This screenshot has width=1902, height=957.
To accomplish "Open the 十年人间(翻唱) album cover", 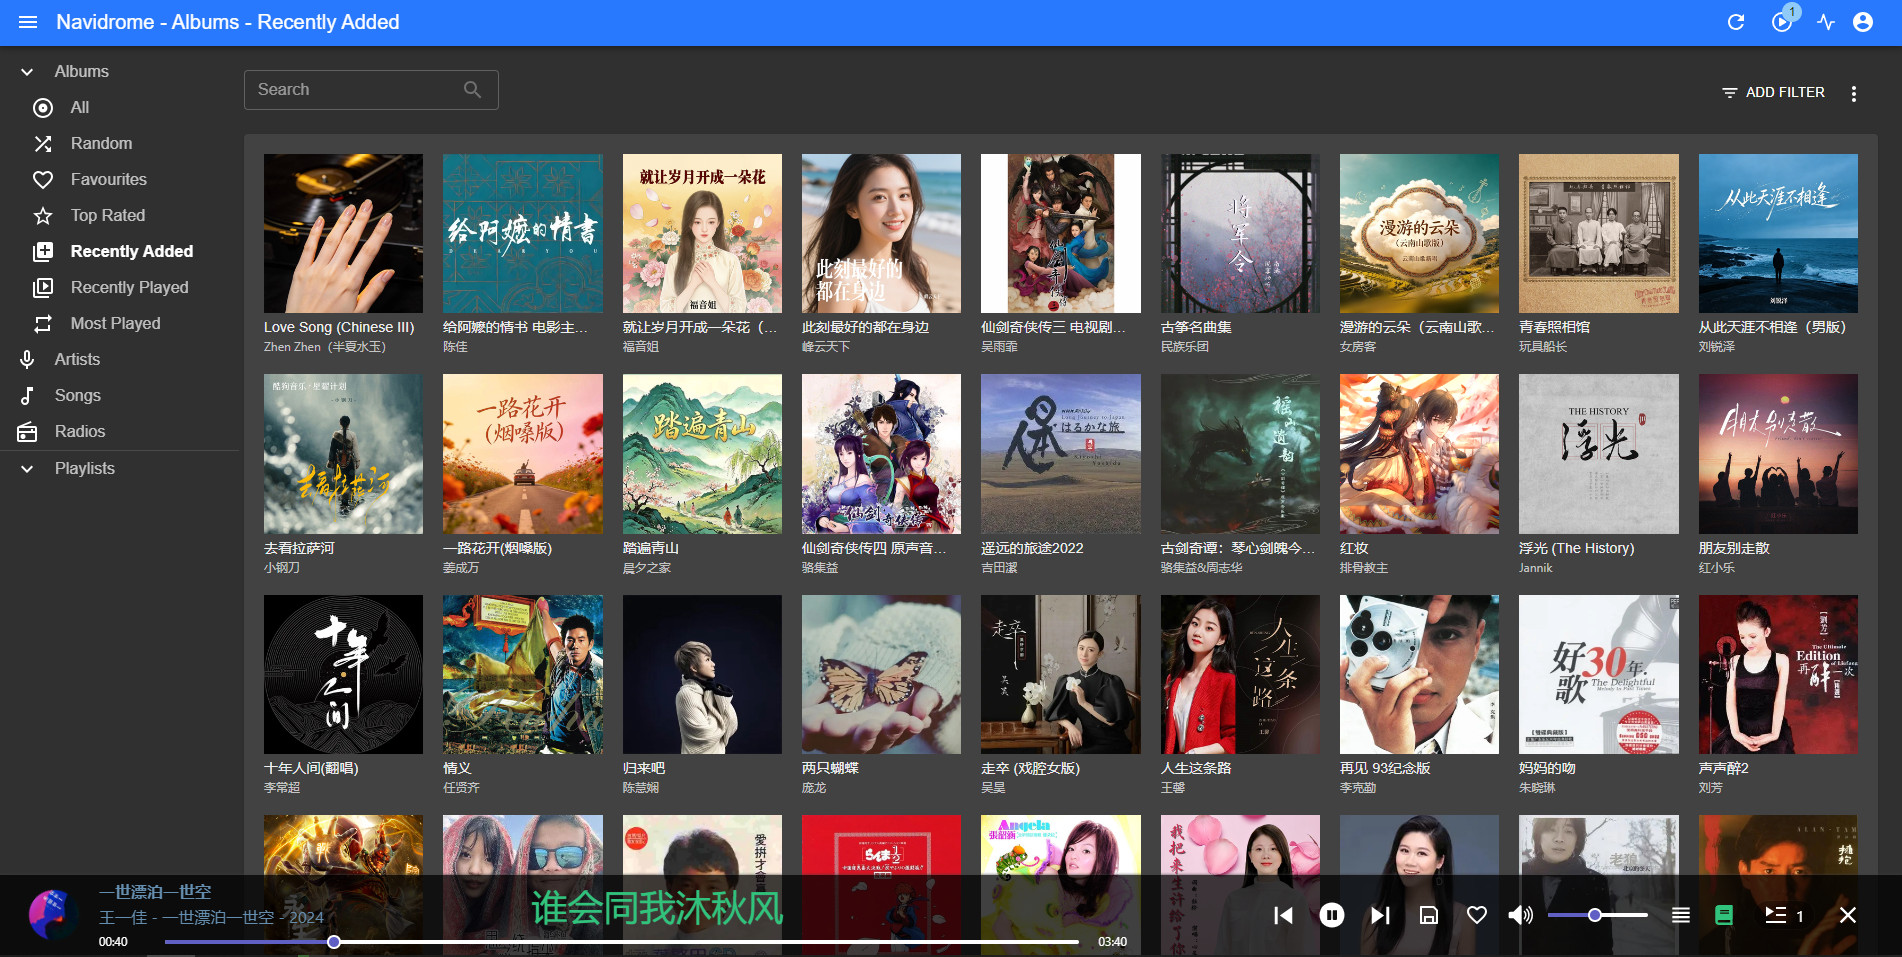I will point(343,674).
